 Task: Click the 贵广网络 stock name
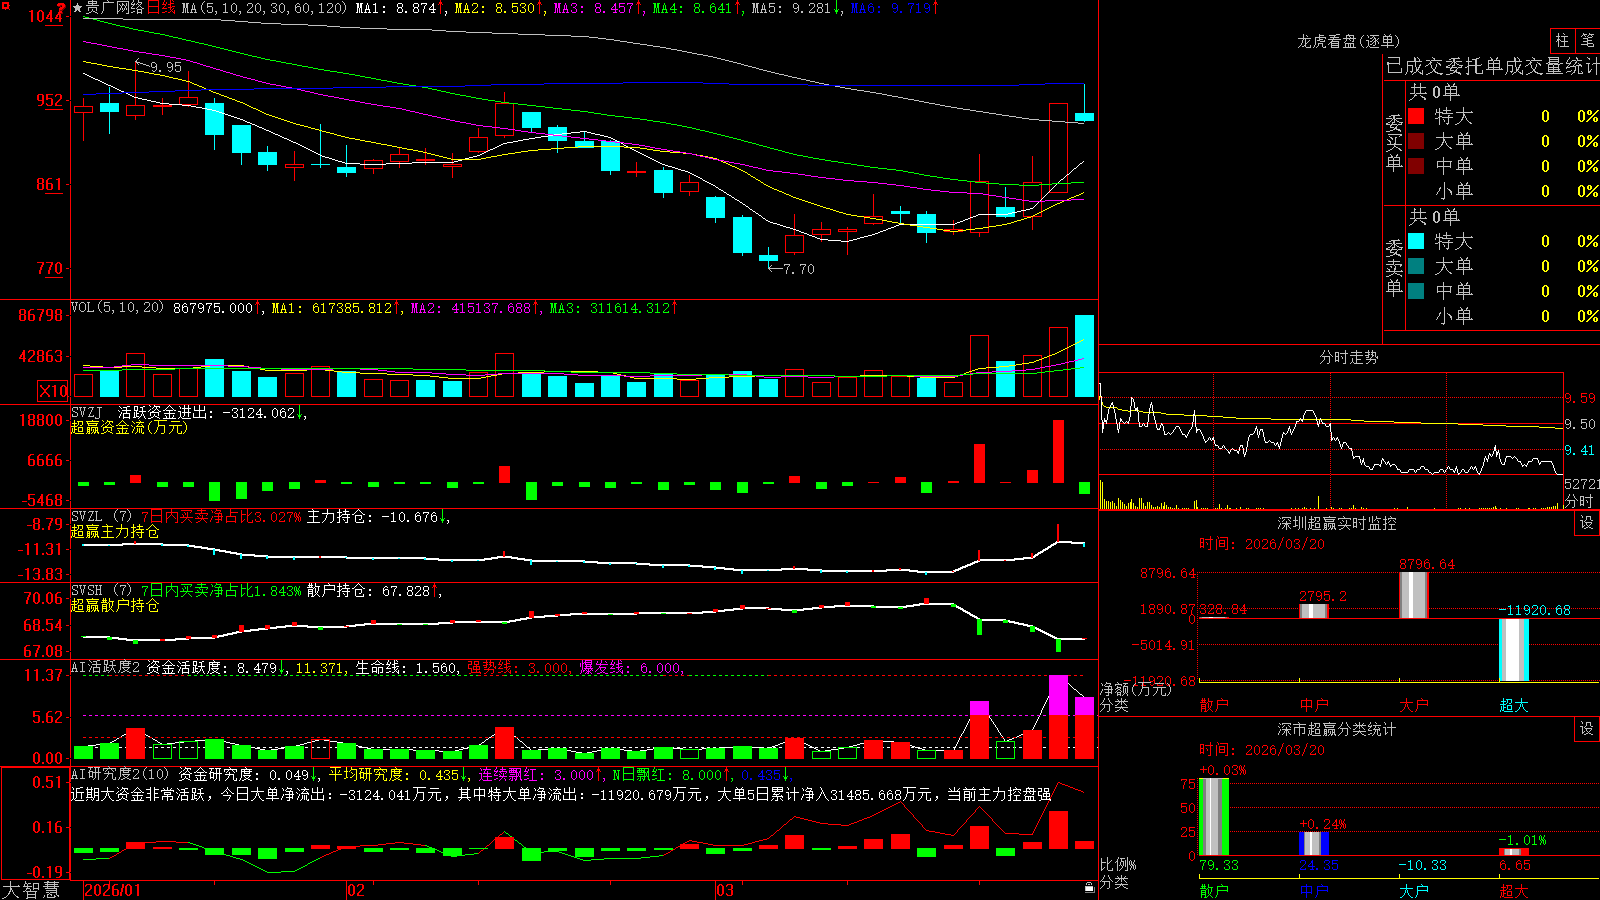pos(115,8)
